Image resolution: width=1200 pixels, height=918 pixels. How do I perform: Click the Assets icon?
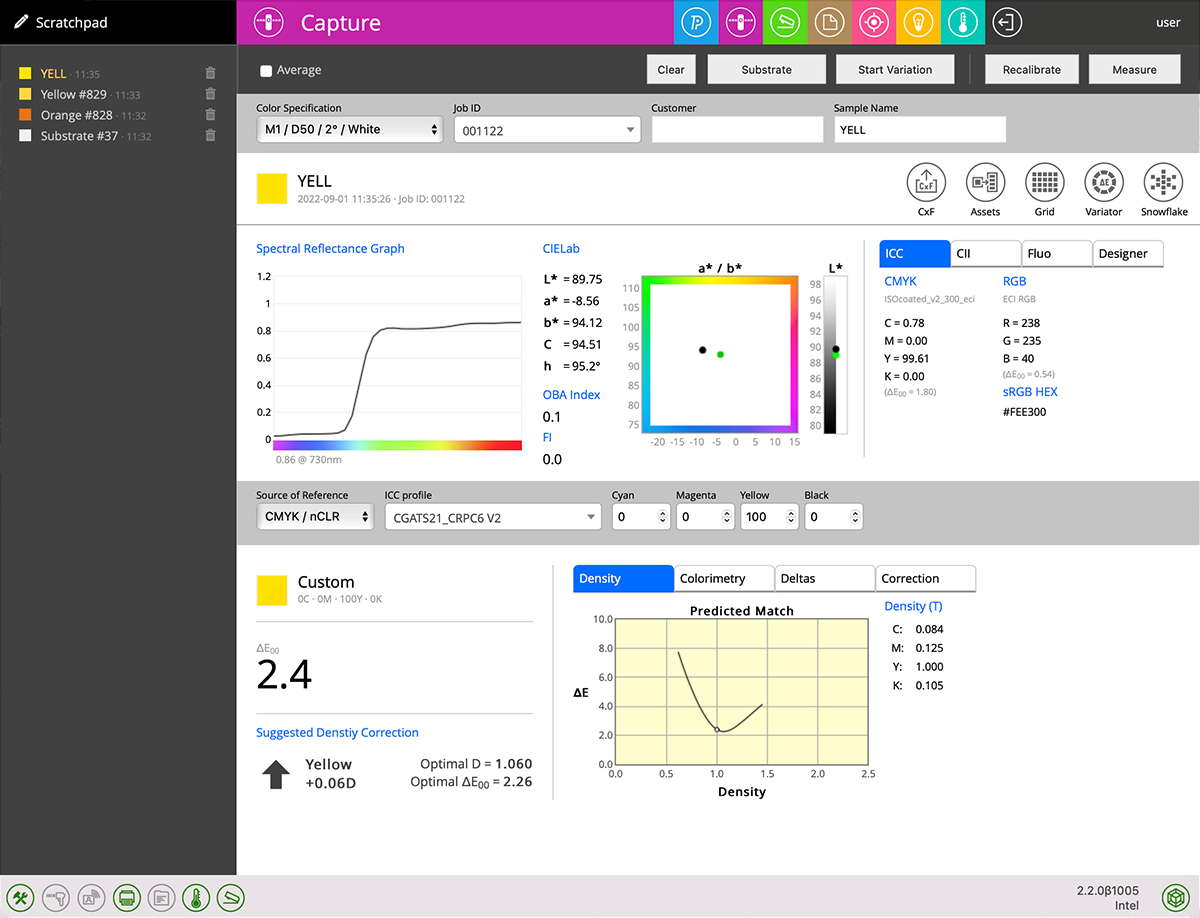tap(985, 183)
